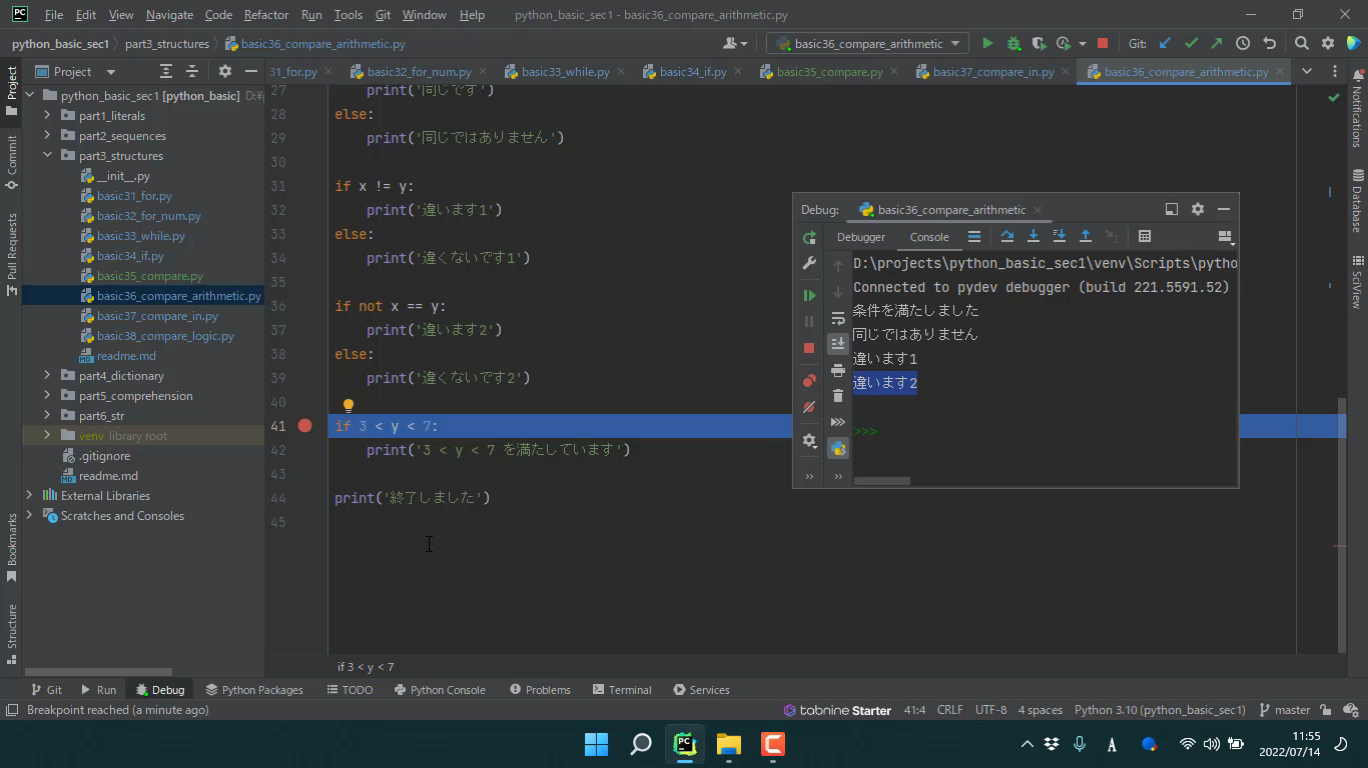Screen dimensions: 1368x768
Task: Open the Terminal tool window
Action: tap(621, 690)
